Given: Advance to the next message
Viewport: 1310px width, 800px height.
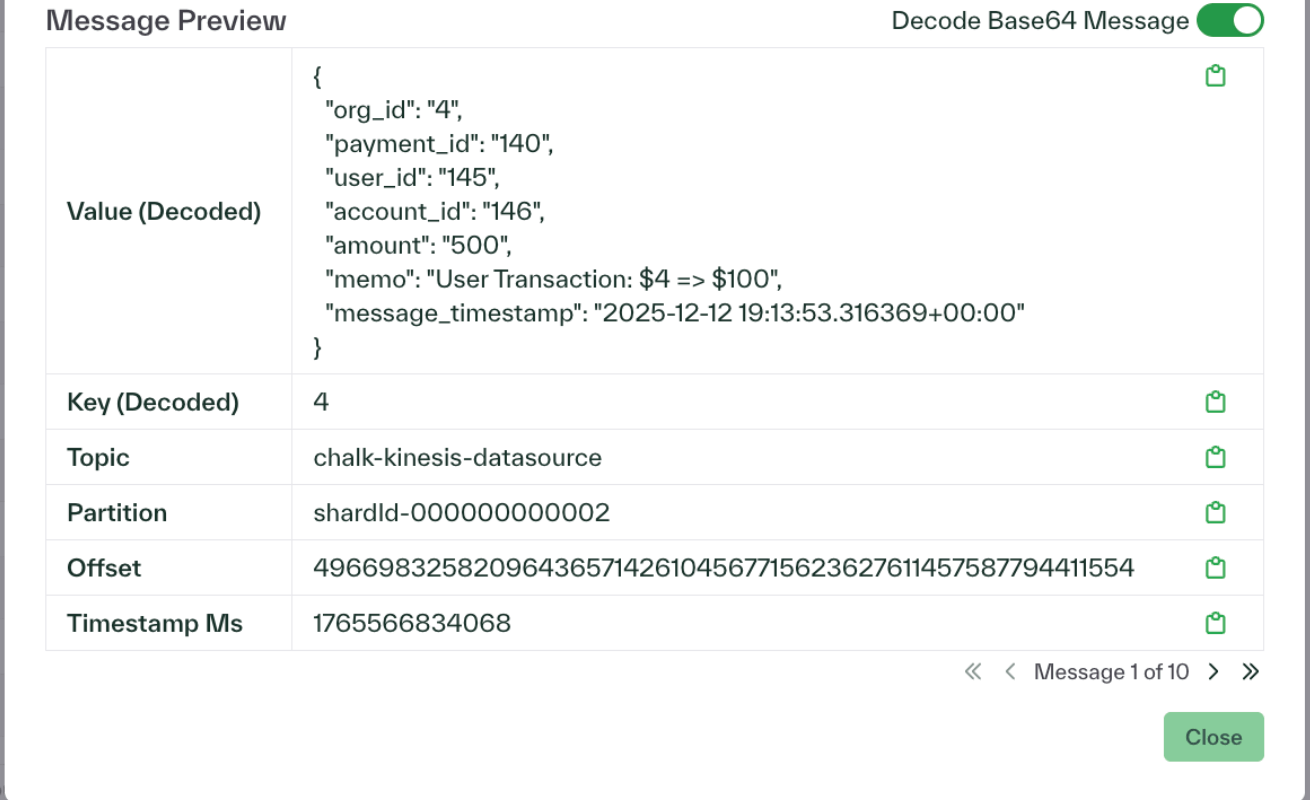Looking at the screenshot, I should (1214, 672).
